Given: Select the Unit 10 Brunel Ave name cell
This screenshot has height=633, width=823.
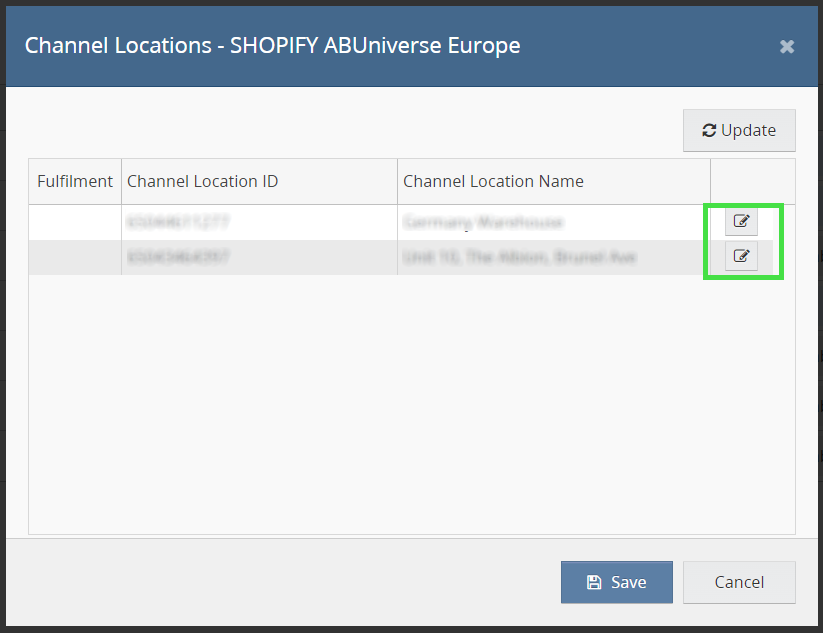Looking at the screenshot, I should coord(519,257).
